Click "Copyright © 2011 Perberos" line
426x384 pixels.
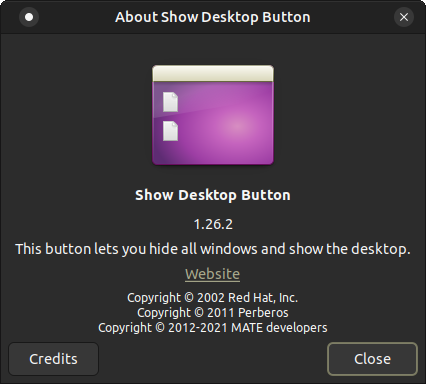[x=213, y=313]
